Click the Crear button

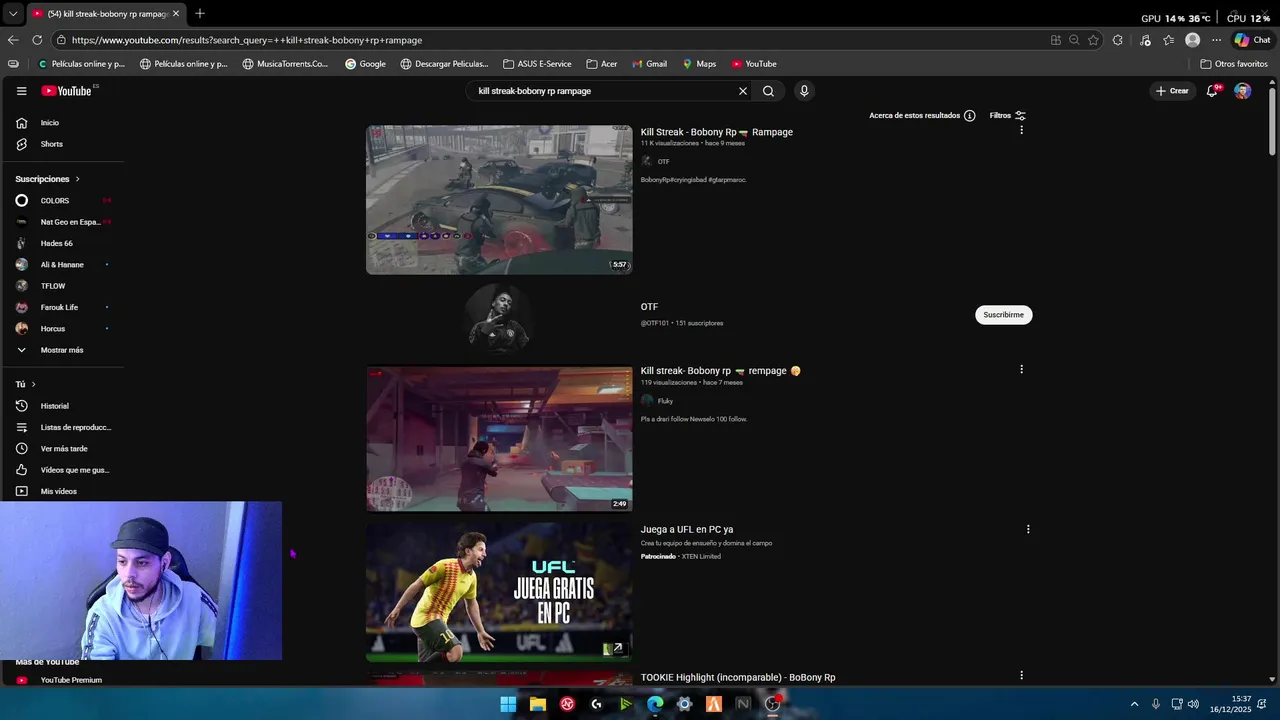tap(1172, 91)
